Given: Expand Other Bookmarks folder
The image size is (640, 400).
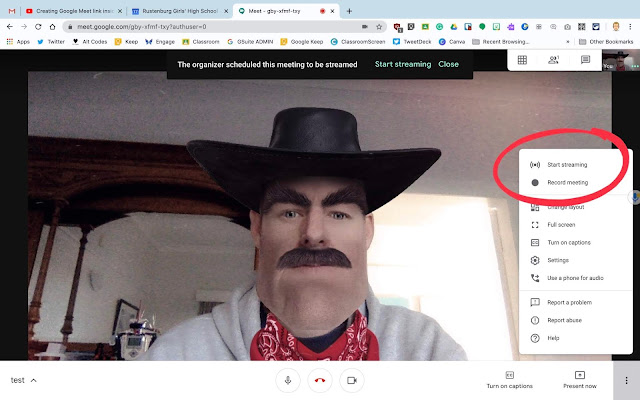Looking at the screenshot, I should [x=606, y=42].
